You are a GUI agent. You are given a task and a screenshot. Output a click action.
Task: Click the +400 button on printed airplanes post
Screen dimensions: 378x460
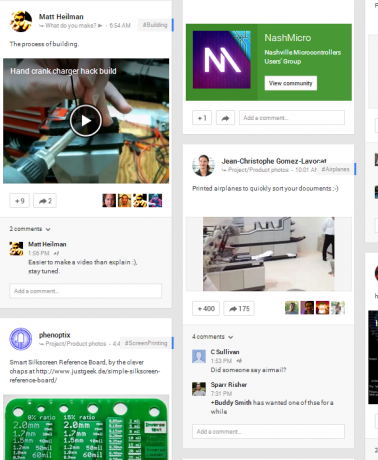206,308
